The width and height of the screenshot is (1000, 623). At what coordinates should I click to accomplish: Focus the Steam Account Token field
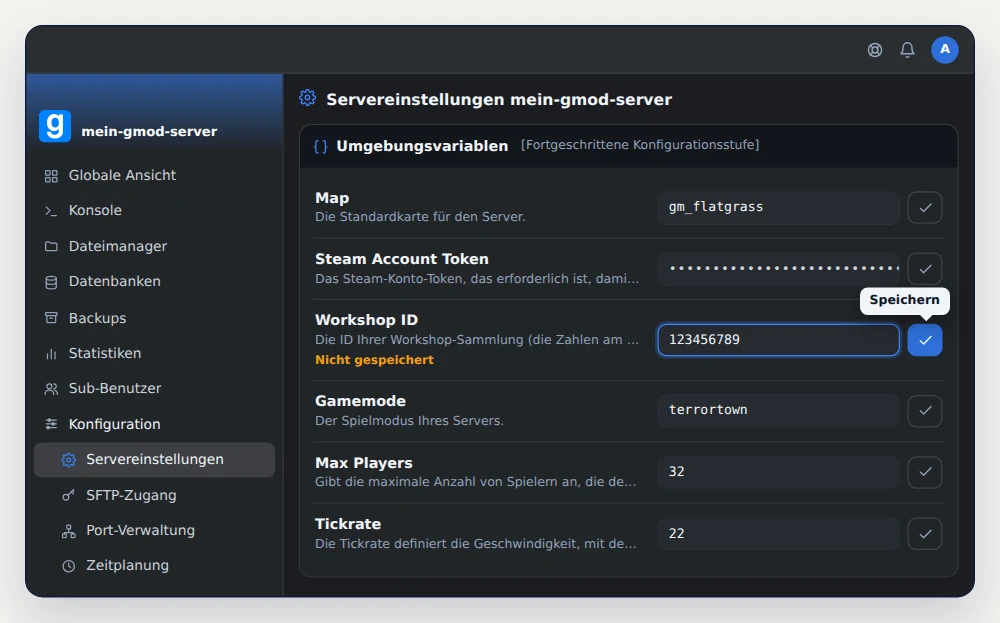point(778,268)
